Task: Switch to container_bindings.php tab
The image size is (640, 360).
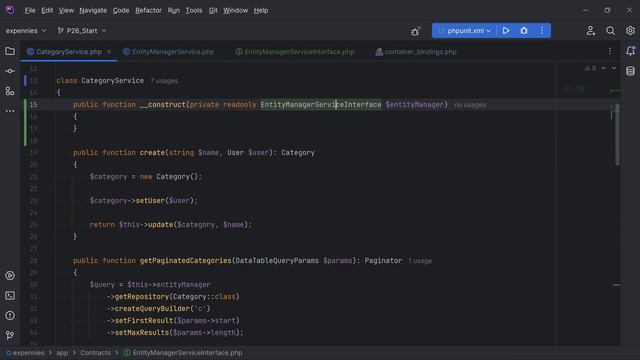Action: click(x=416, y=52)
